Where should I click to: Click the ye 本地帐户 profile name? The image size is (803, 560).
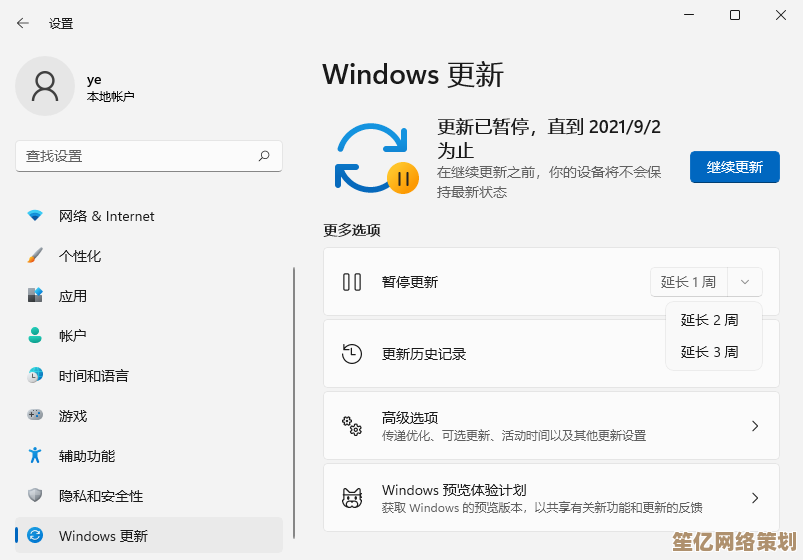point(110,88)
